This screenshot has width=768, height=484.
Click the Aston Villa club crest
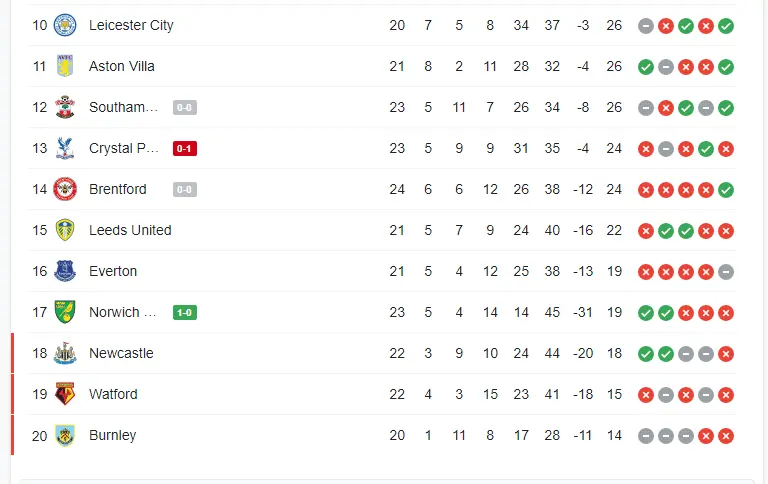(x=65, y=66)
